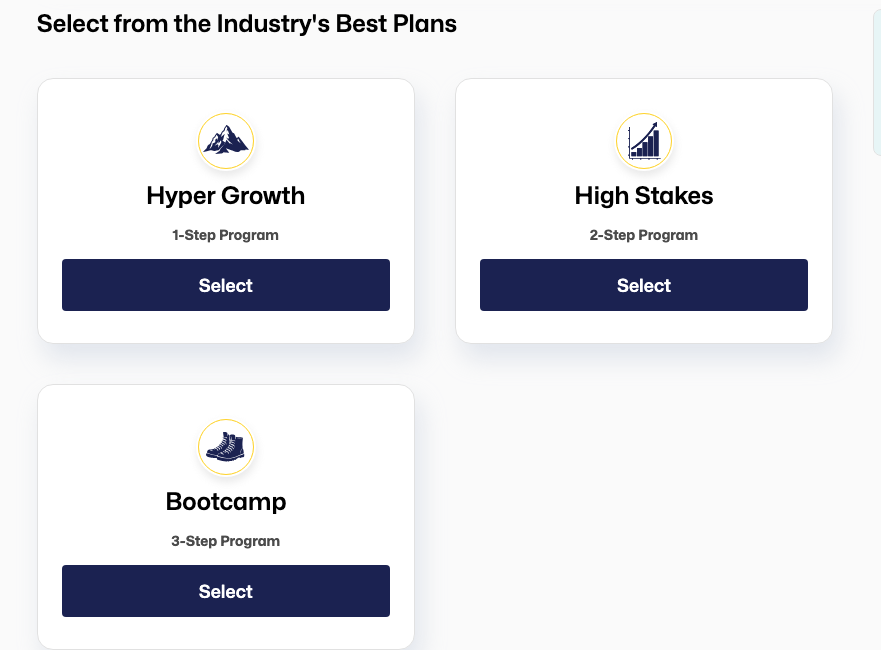
Task: Click the Bootcamp plan title
Action: pos(226,501)
